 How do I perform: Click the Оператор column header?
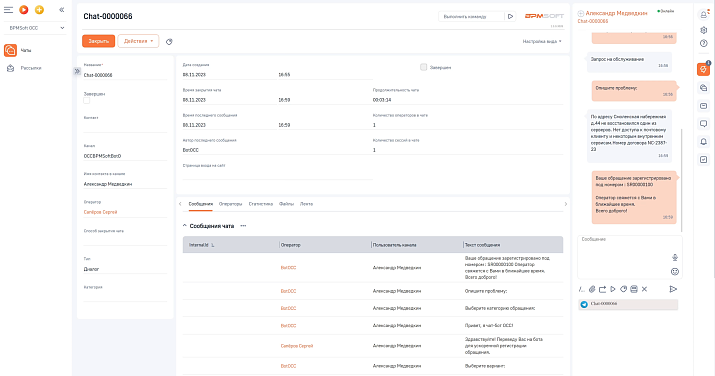click(x=290, y=245)
